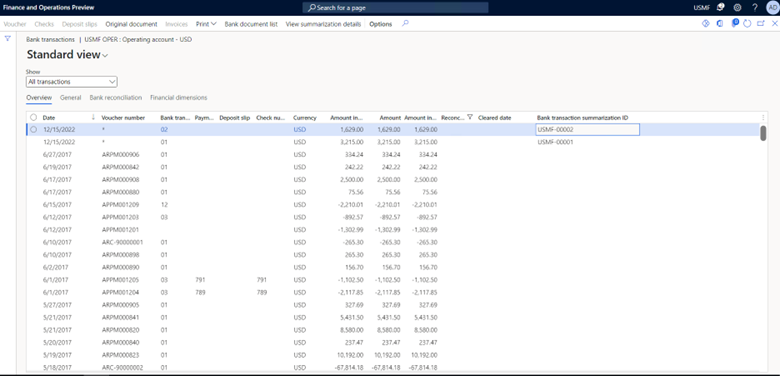Click the USD currency link in first row
Image resolution: width=780 pixels, height=376 pixels.
[299, 129]
